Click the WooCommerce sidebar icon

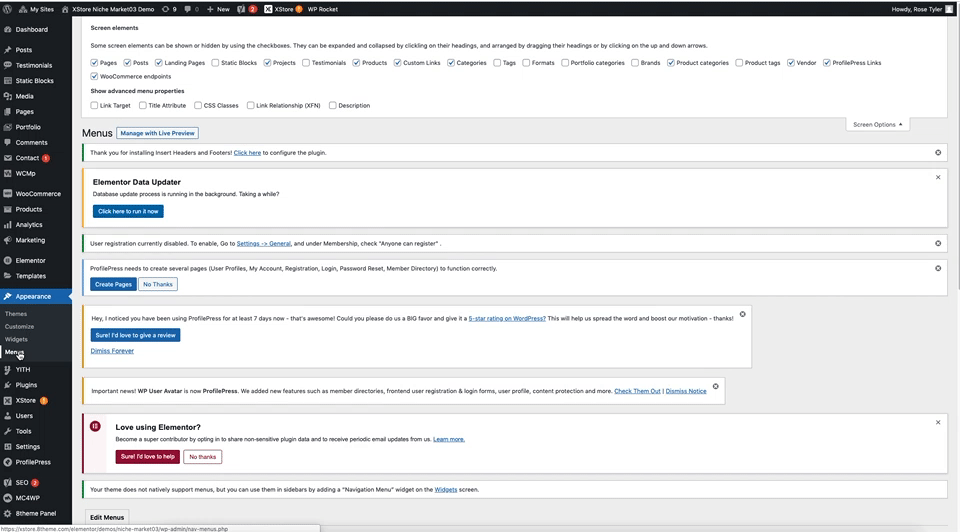tap(7, 193)
